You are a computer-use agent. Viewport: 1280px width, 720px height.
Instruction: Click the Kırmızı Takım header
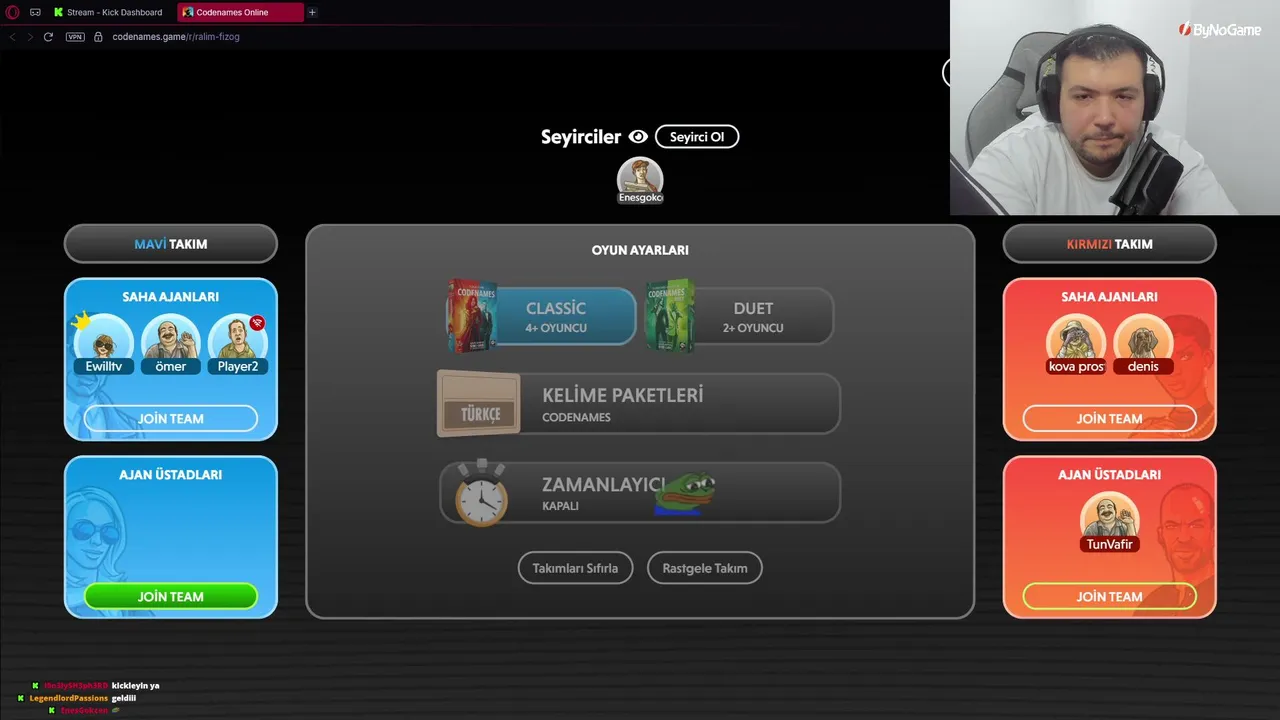point(1109,244)
